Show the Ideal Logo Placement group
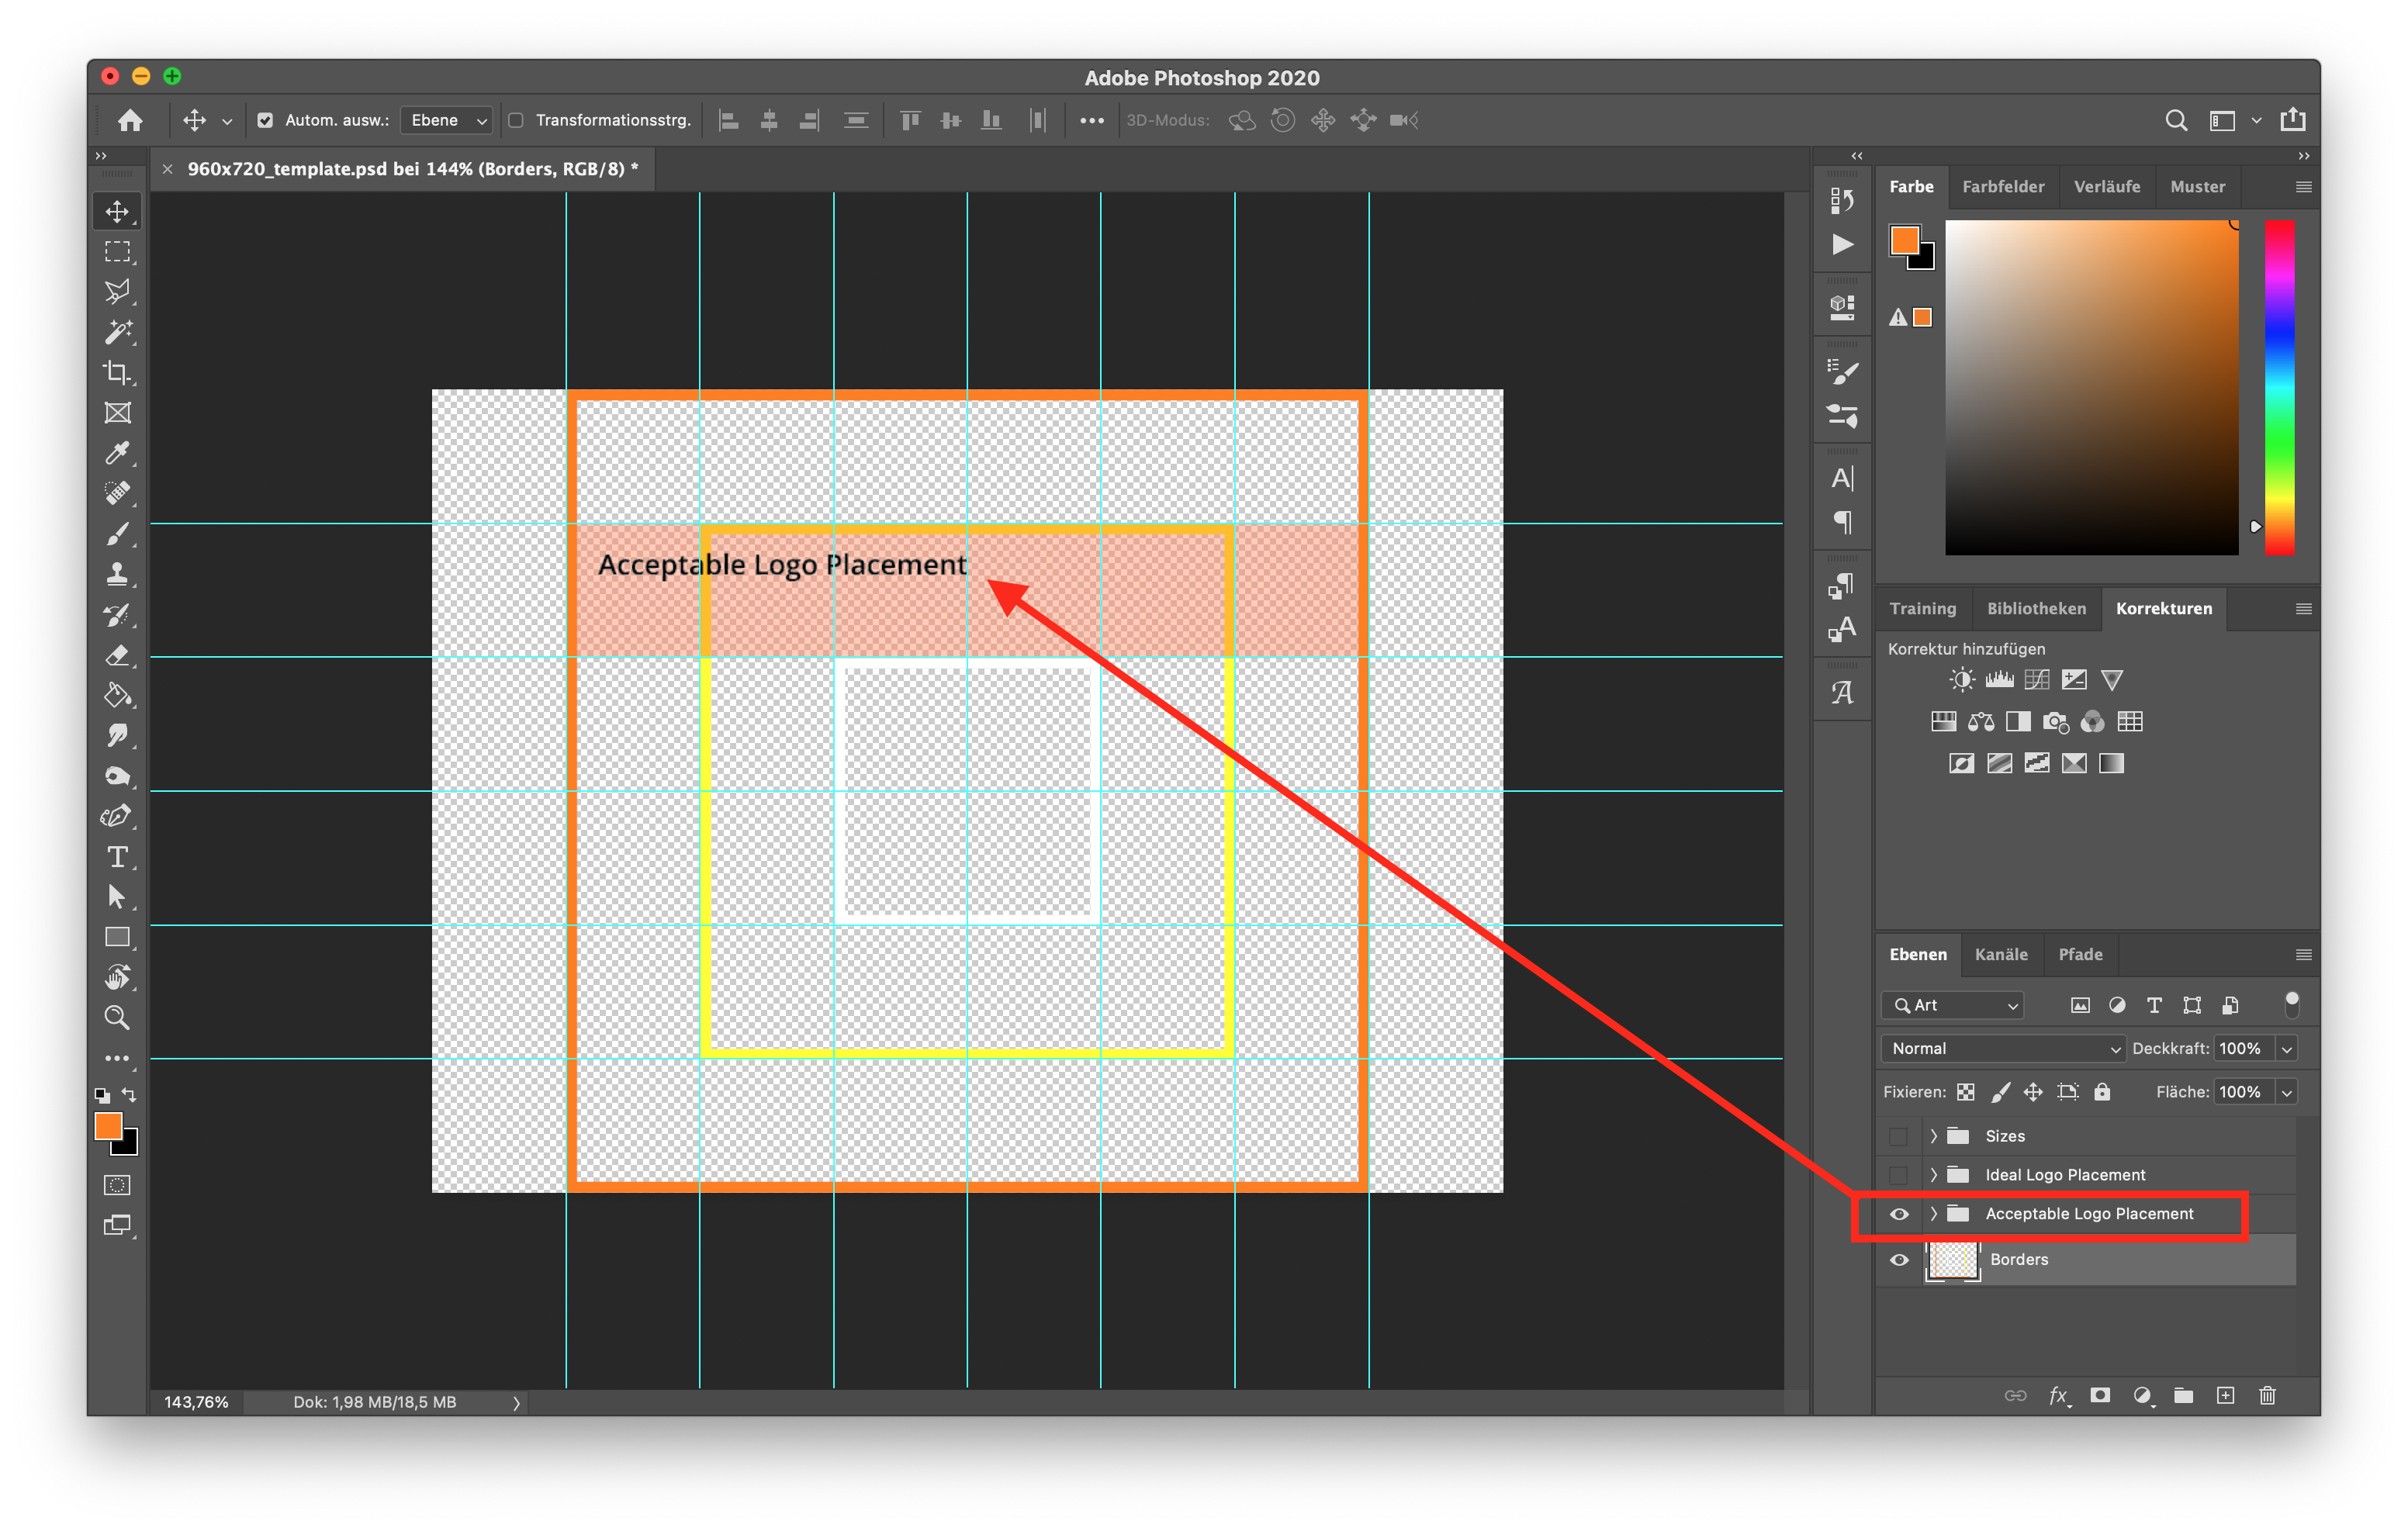 [1898, 1175]
